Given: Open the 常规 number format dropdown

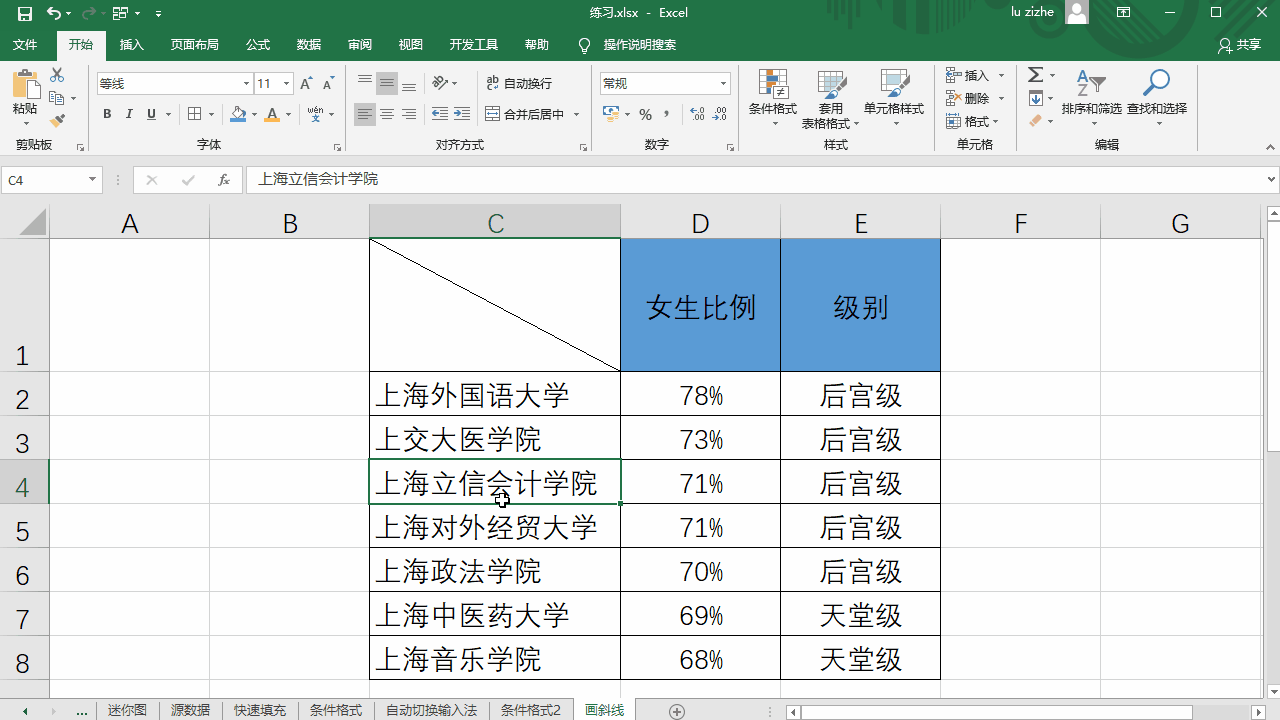Looking at the screenshot, I should 723,84.
